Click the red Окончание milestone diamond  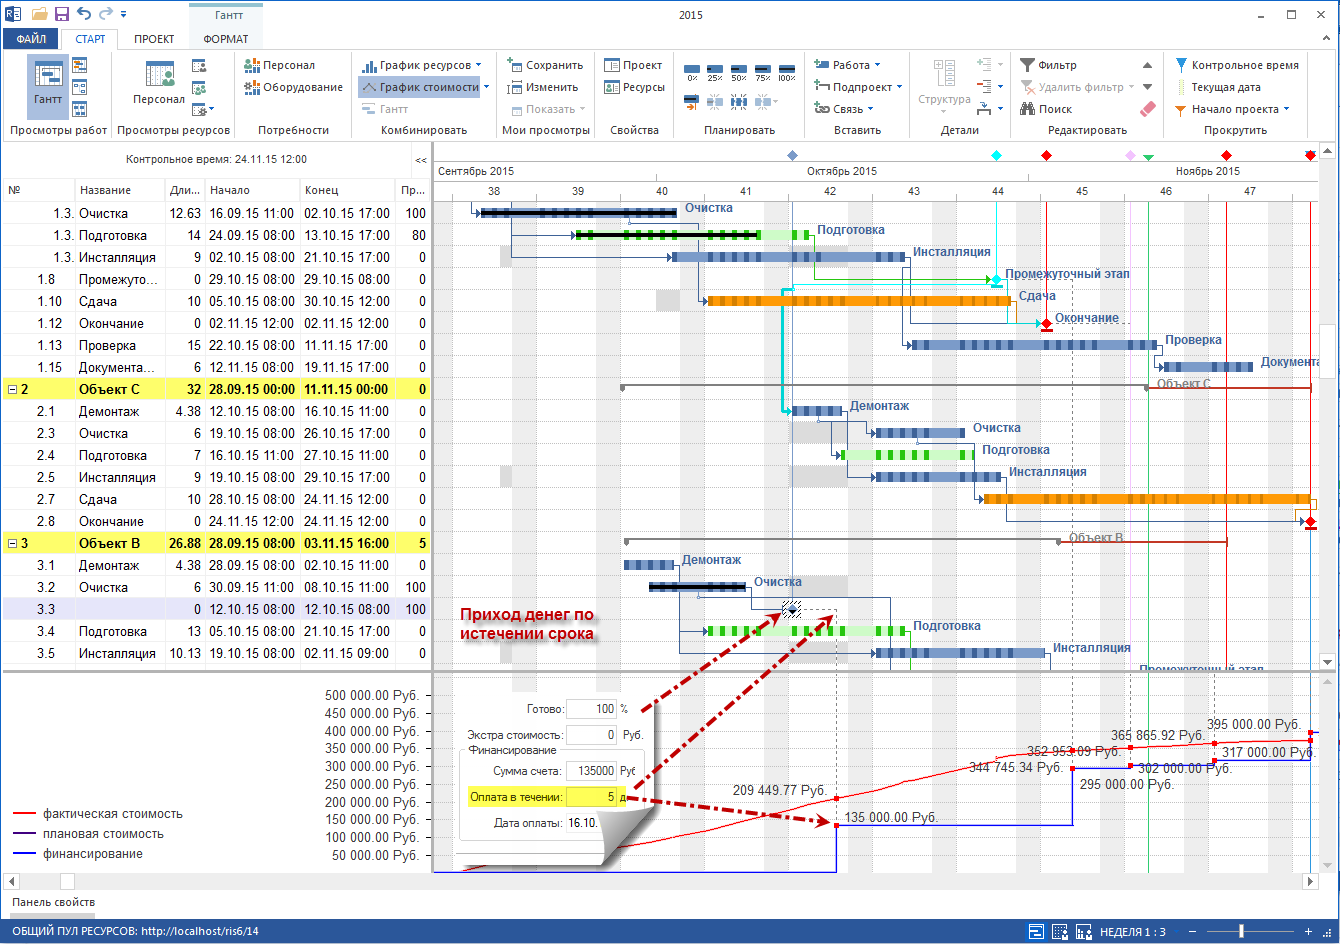[x=1046, y=324]
